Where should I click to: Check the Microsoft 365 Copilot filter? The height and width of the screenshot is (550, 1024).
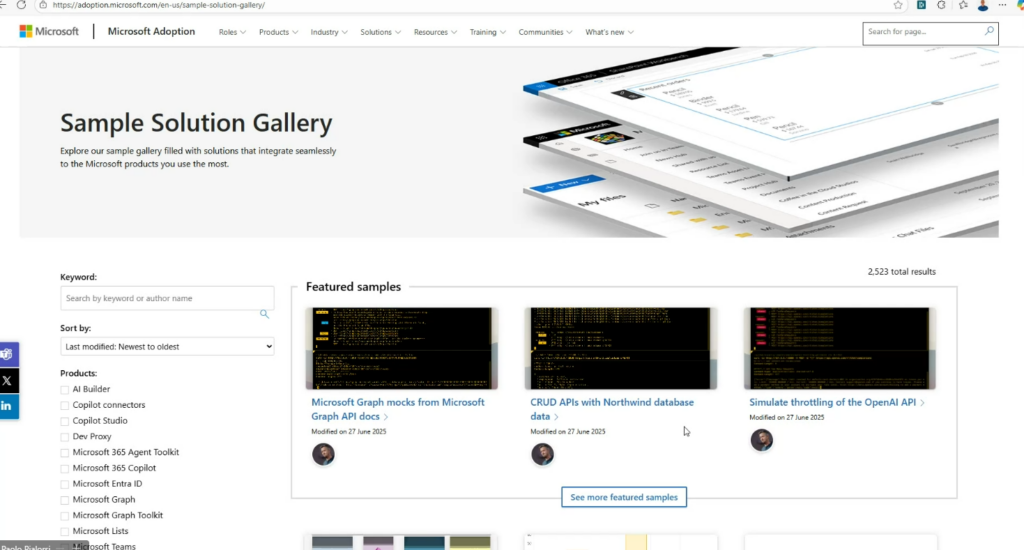click(65, 468)
